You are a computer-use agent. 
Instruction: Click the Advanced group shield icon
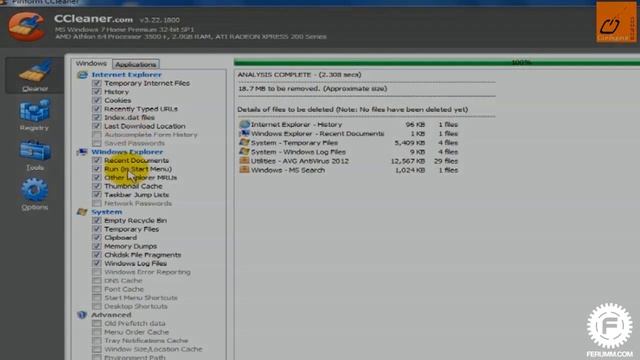click(82, 315)
